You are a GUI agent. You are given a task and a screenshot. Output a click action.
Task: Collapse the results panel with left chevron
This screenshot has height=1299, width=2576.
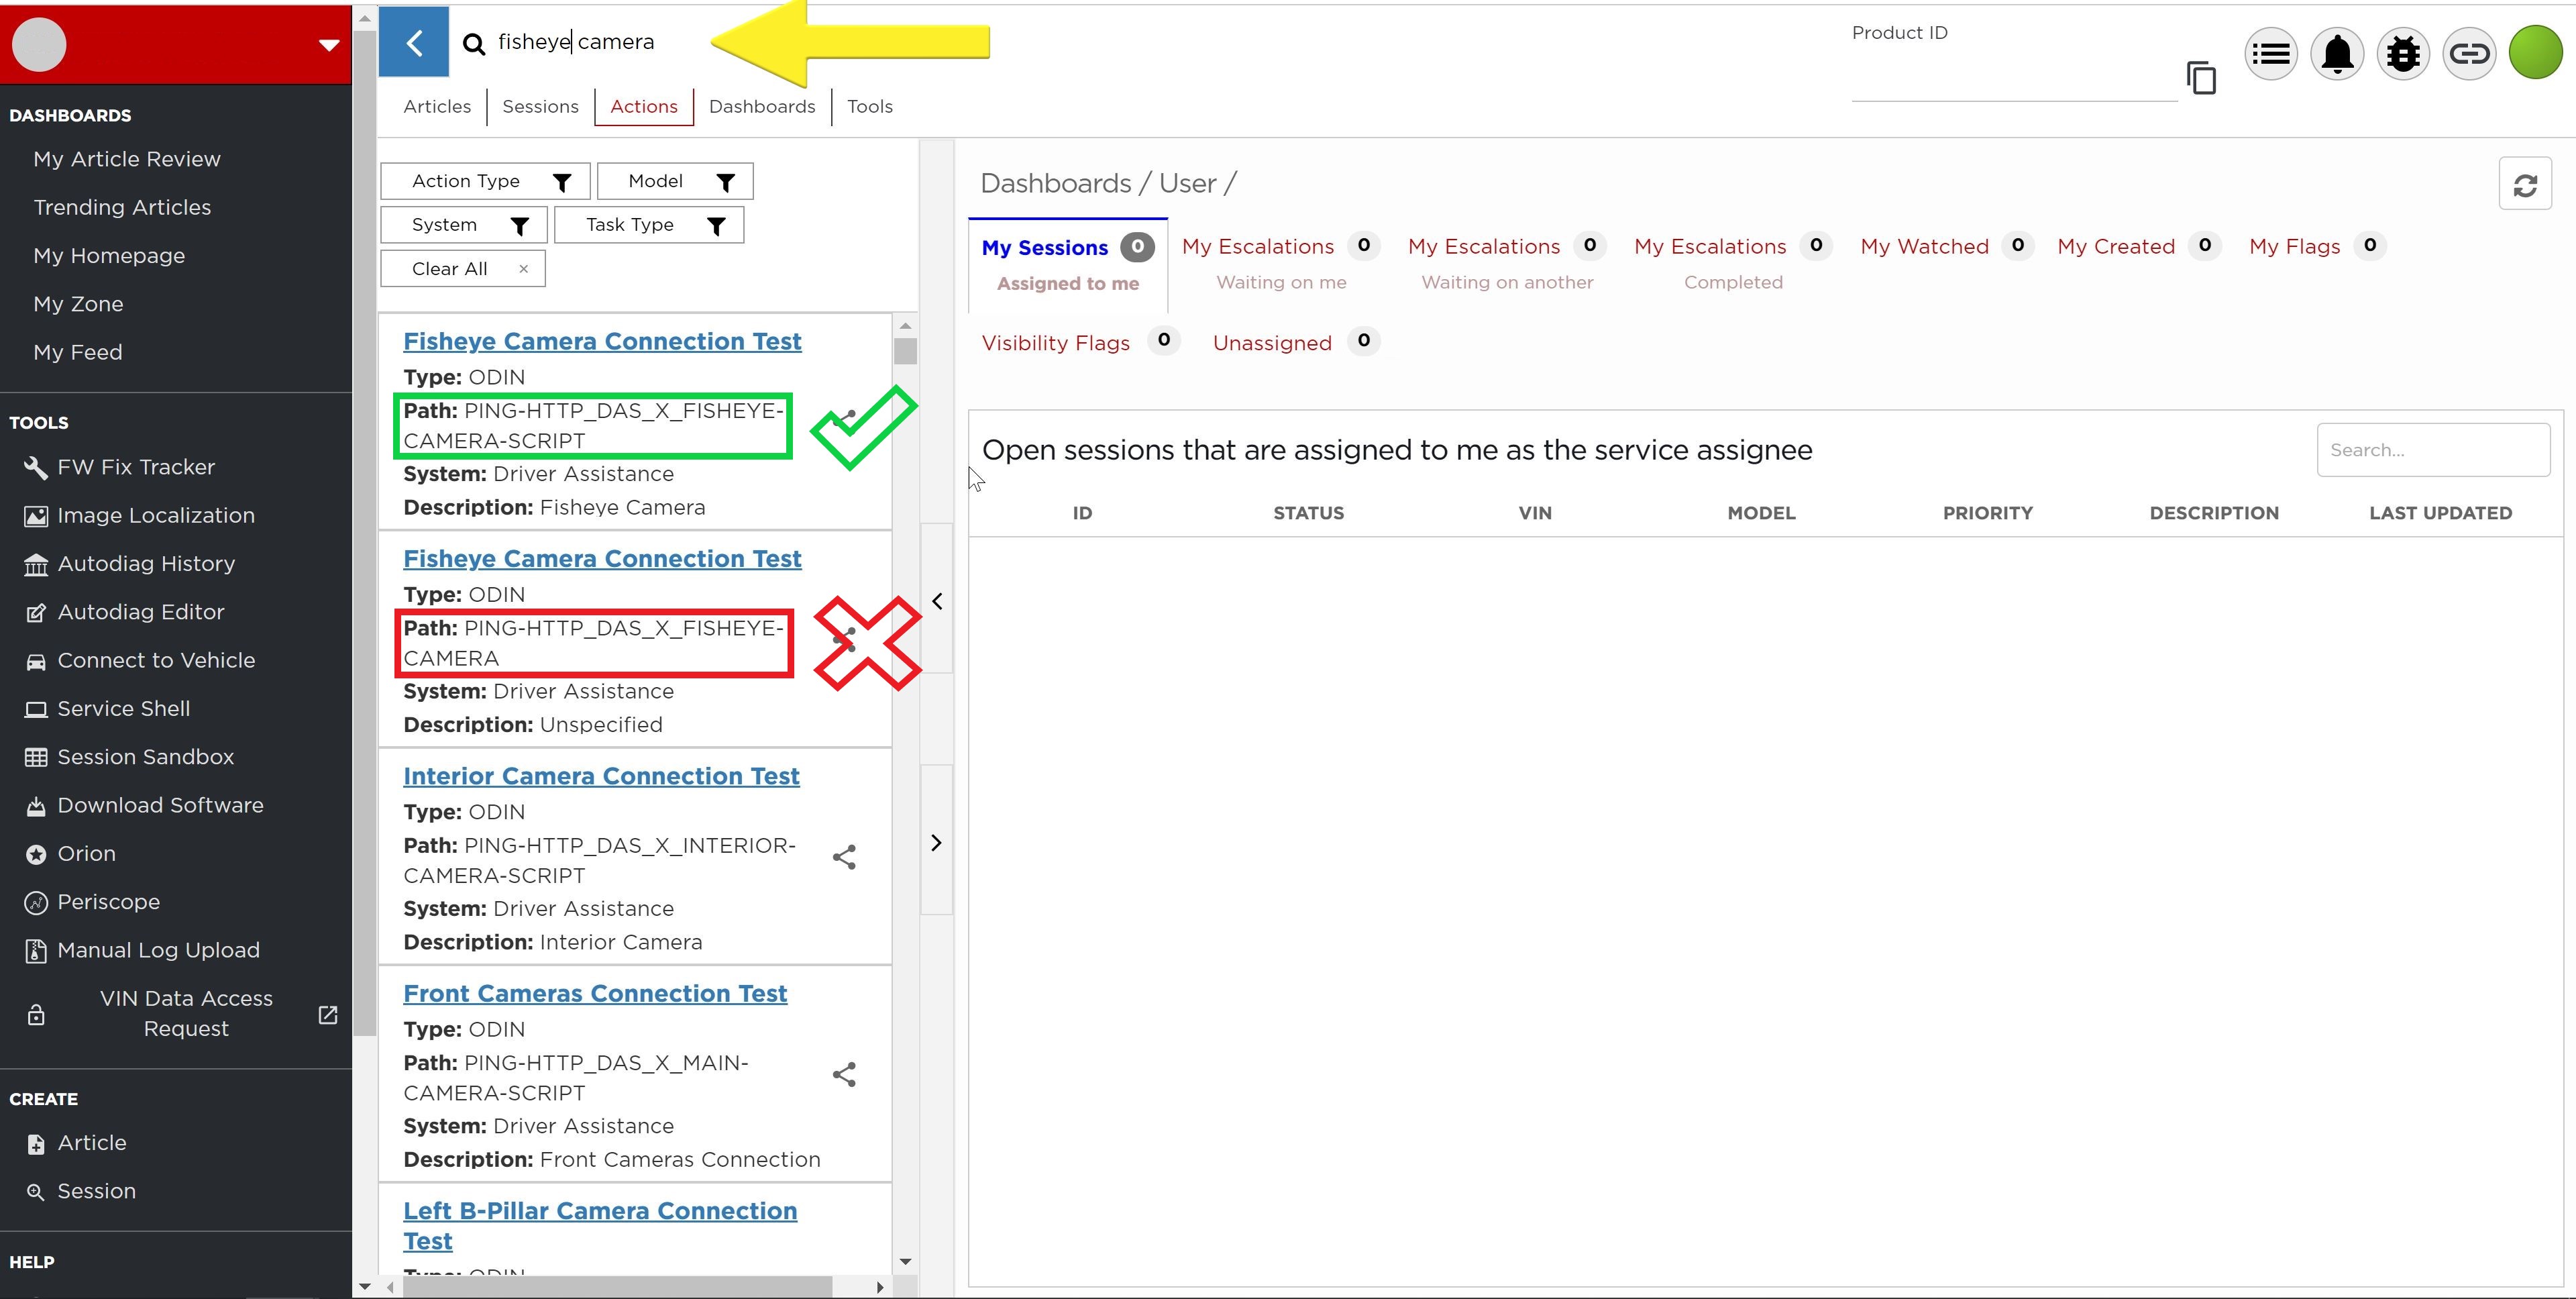tap(937, 601)
